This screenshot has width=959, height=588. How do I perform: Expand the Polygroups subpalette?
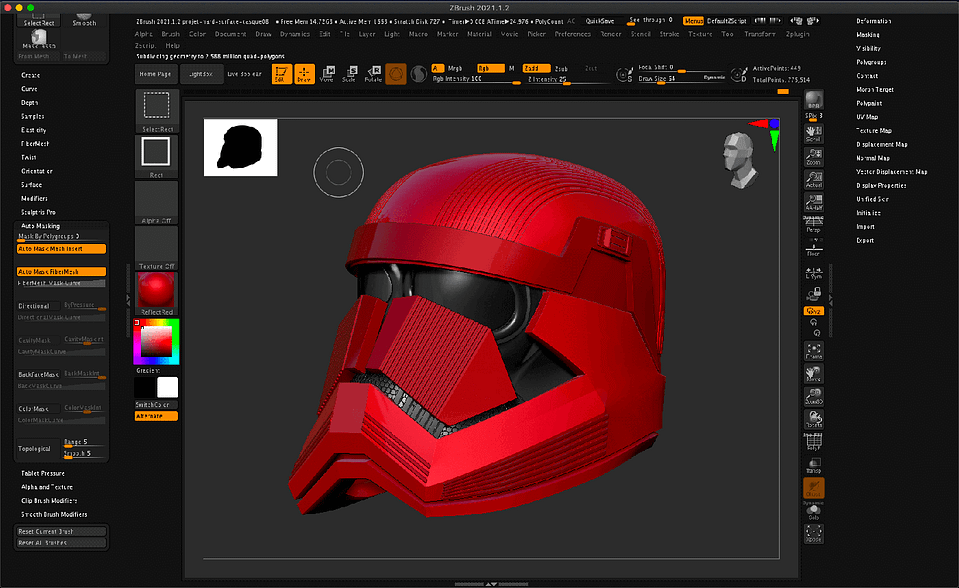[871, 62]
